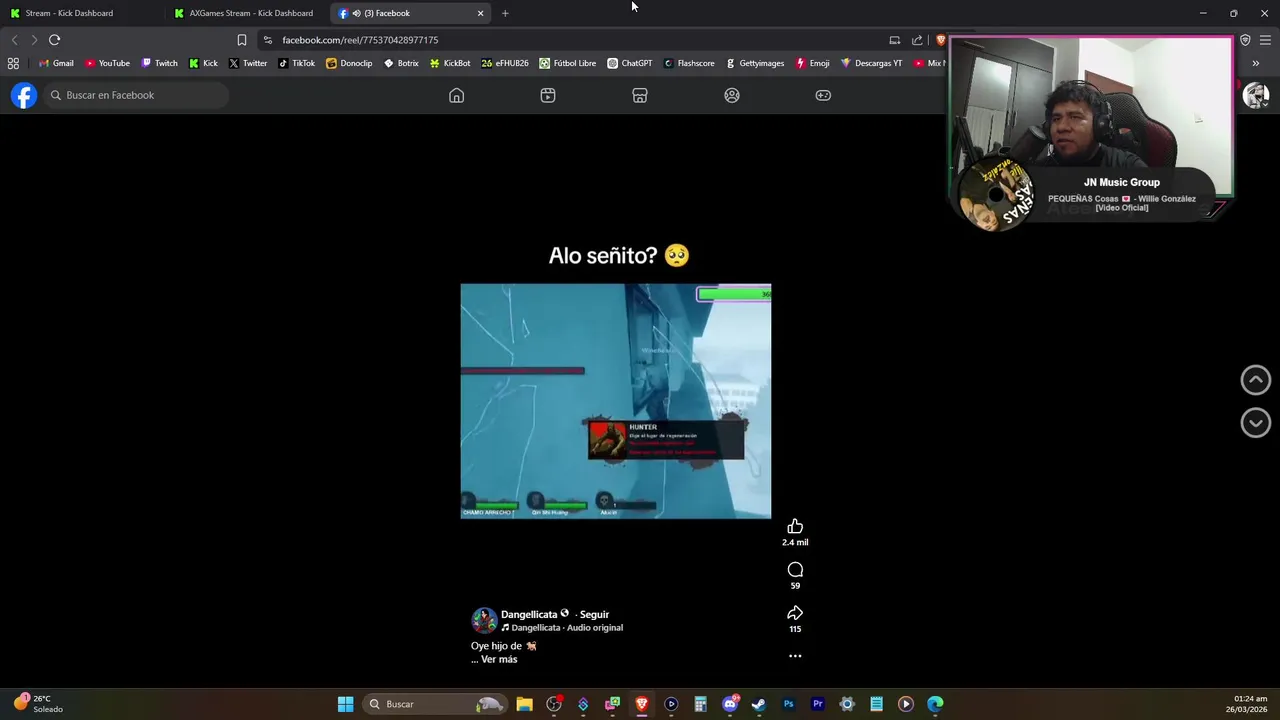Open the eFHUB26 bookmark

(x=505, y=63)
